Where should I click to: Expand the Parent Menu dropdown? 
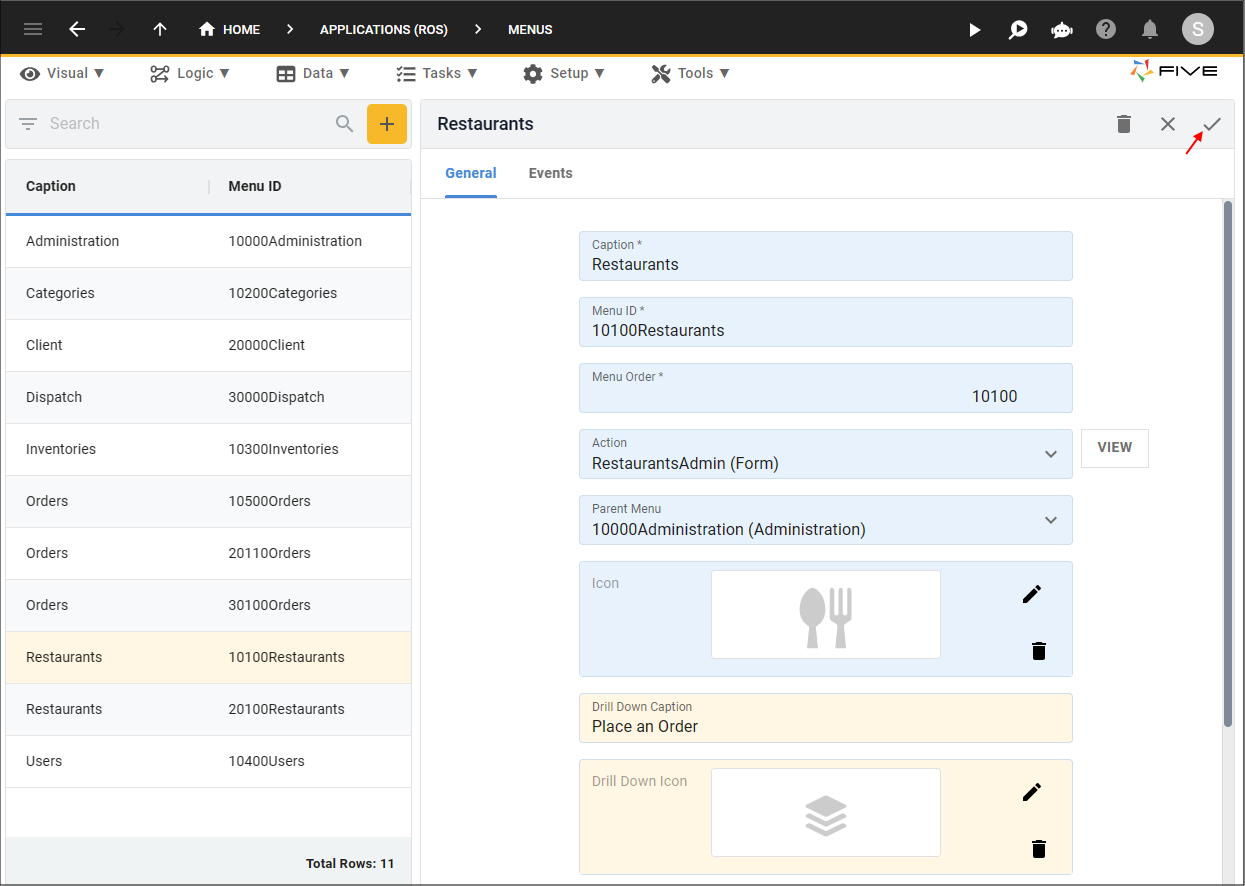point(1051,520)
